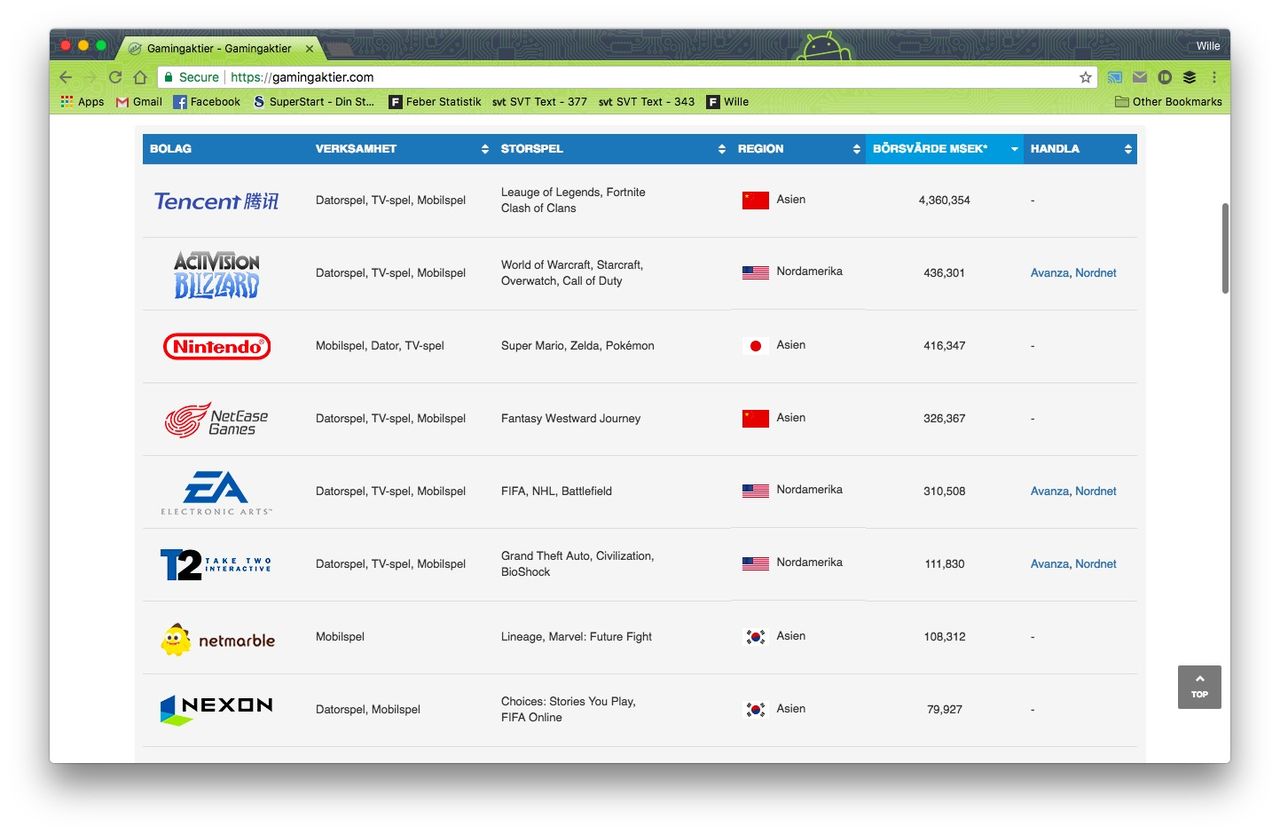
Task: Click the US flag in Take Two row
Action: [755, 563]
